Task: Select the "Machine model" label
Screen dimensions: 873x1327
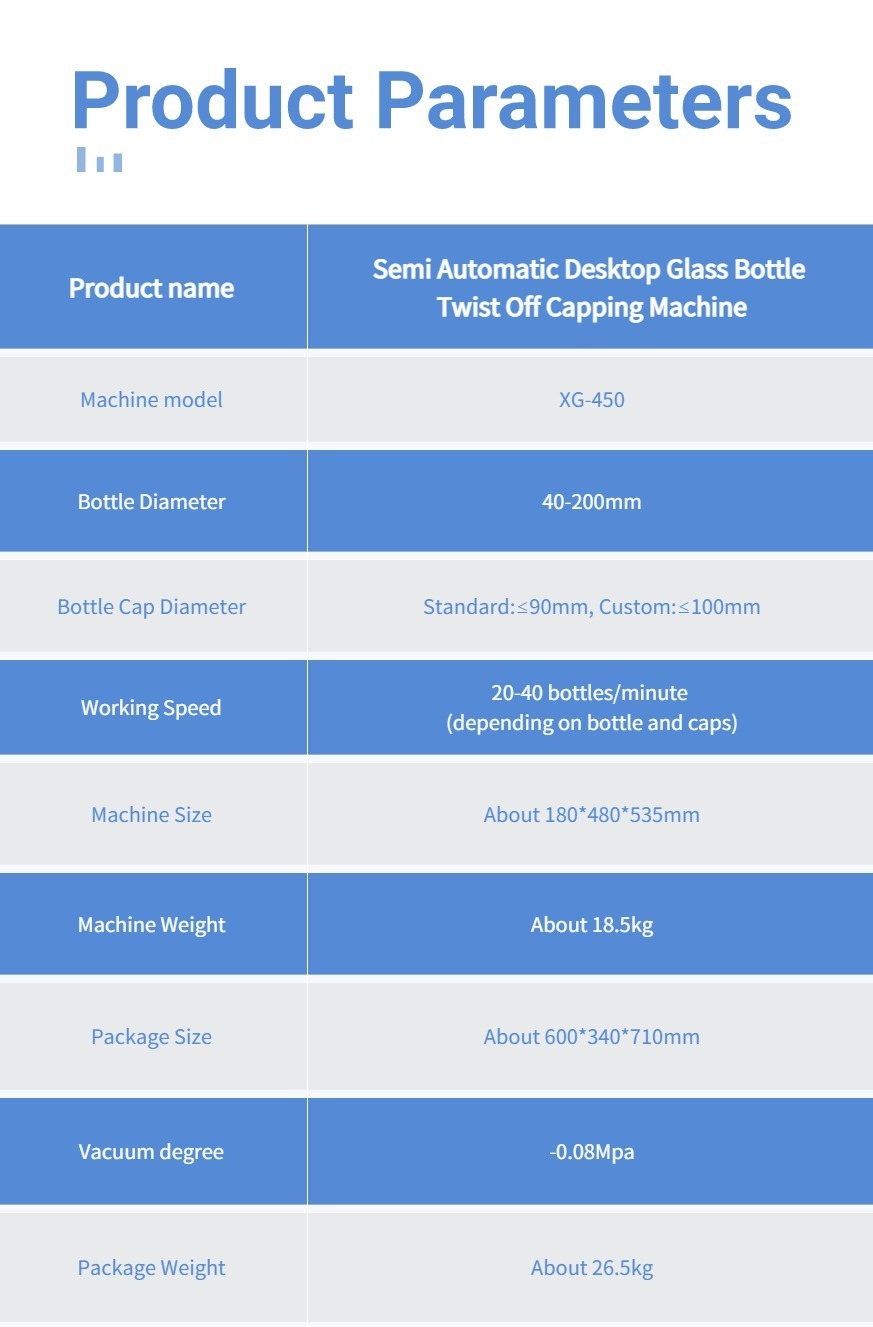Action: [x=152, y=400]
